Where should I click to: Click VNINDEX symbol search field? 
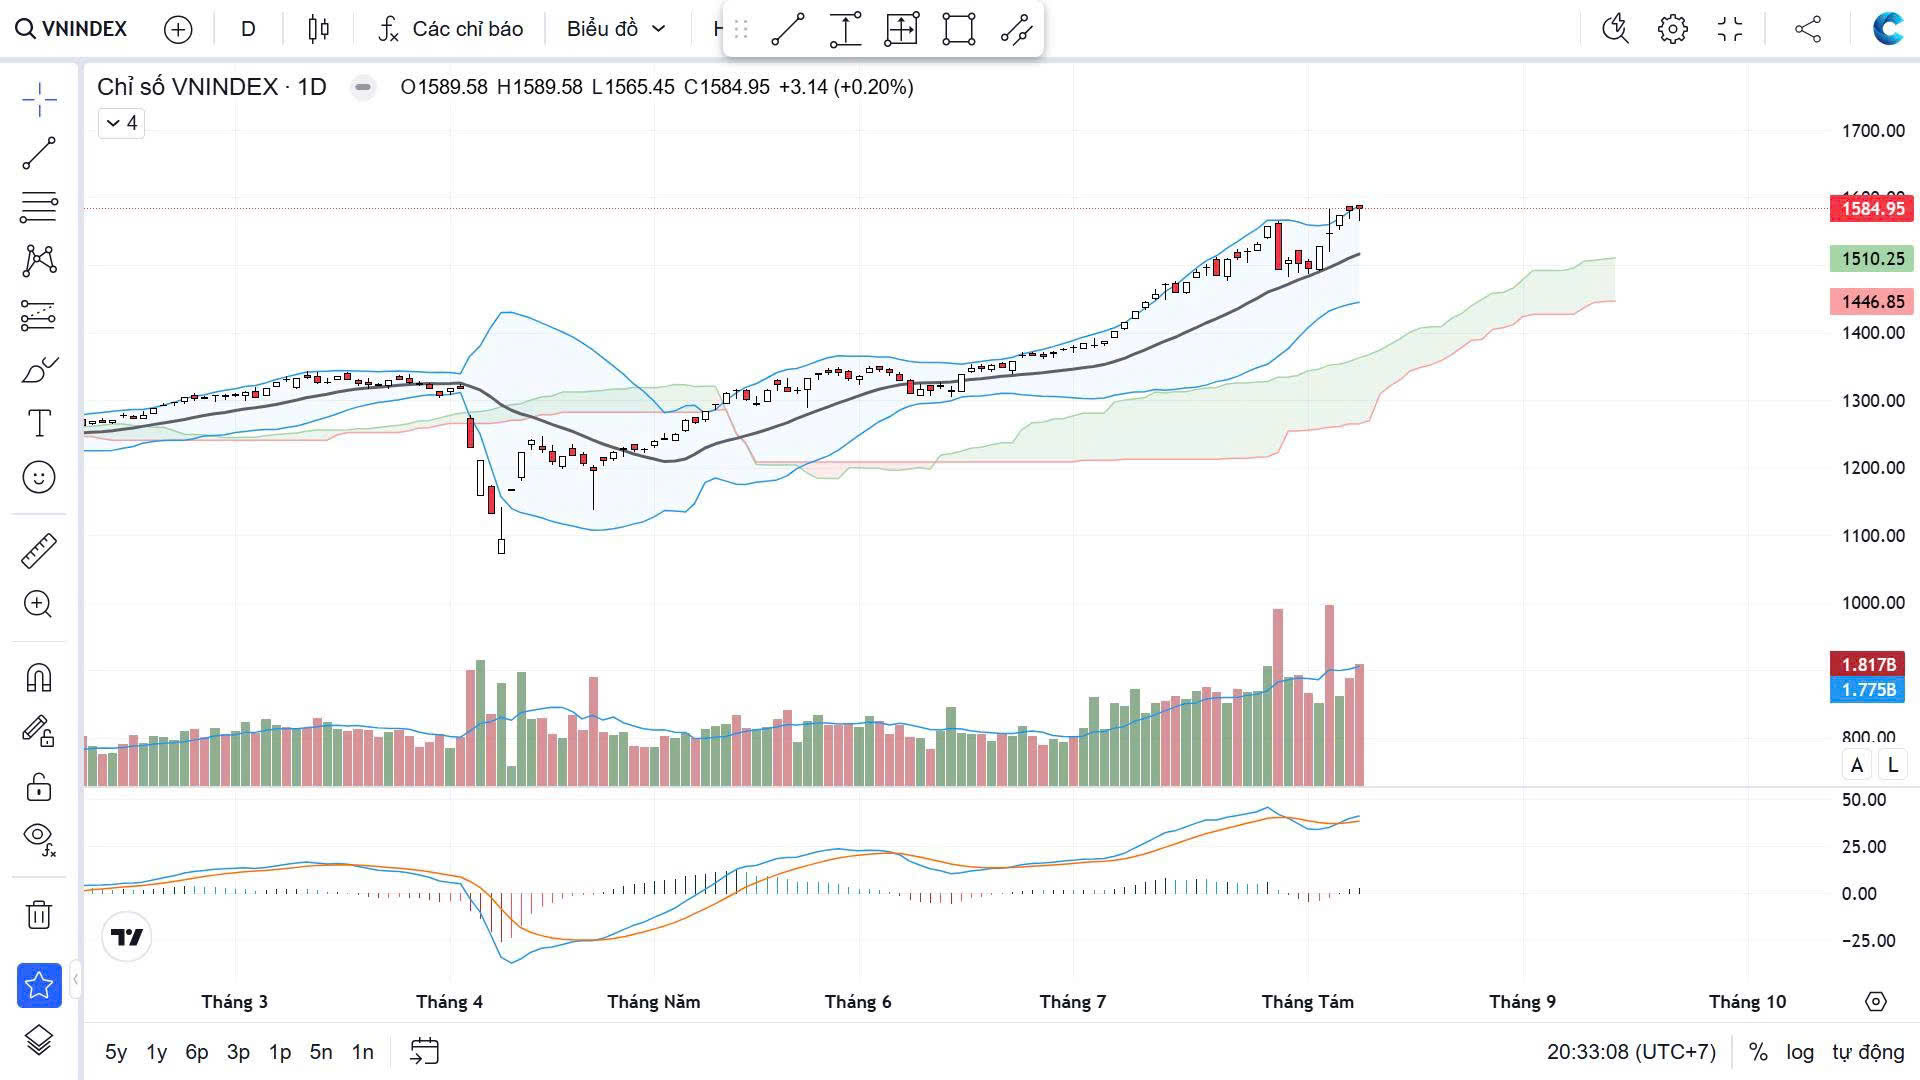[x=72, y=29]
